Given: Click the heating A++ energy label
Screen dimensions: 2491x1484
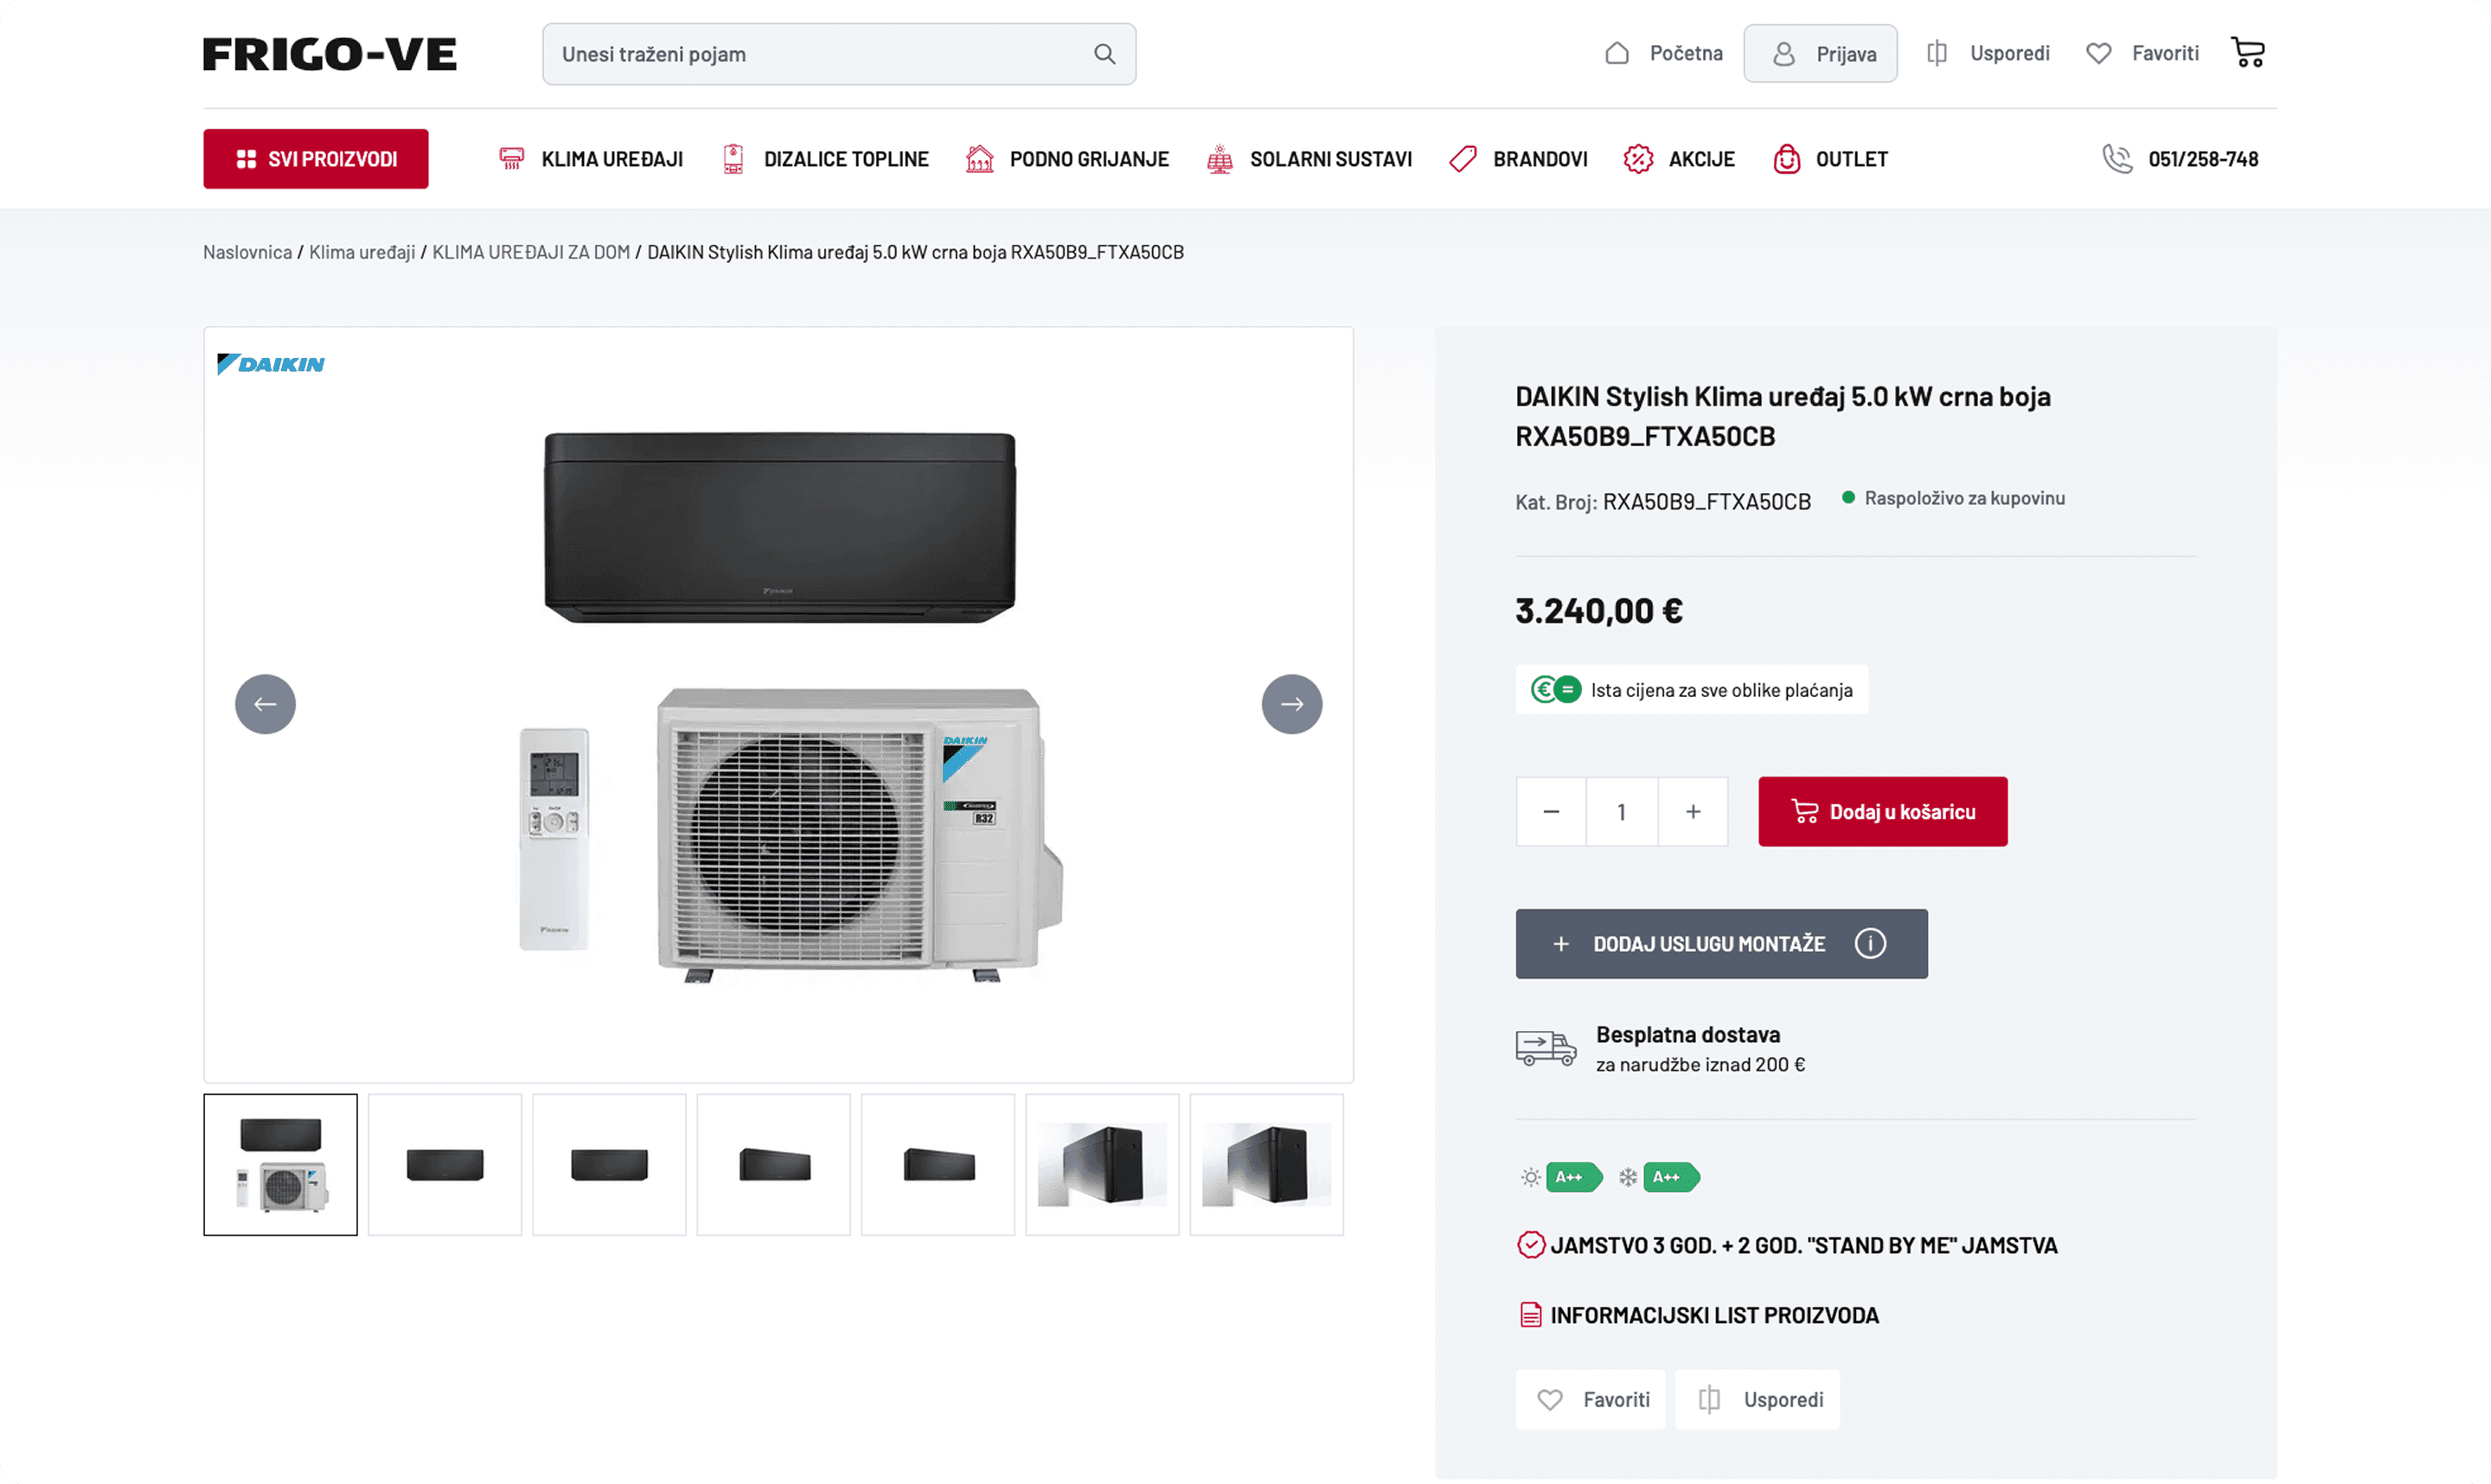Looking at the screenshot, I should click(1573, 1177).
